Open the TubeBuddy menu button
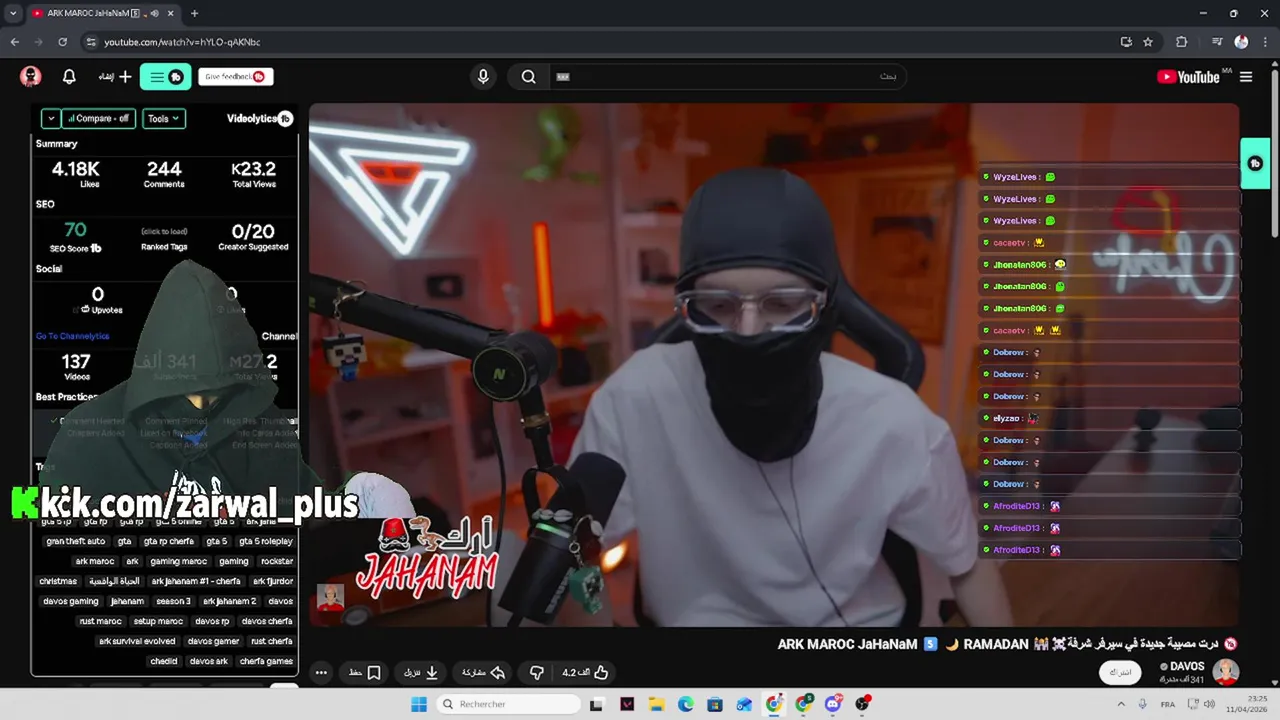1280x720 pixels. point(166,77)
